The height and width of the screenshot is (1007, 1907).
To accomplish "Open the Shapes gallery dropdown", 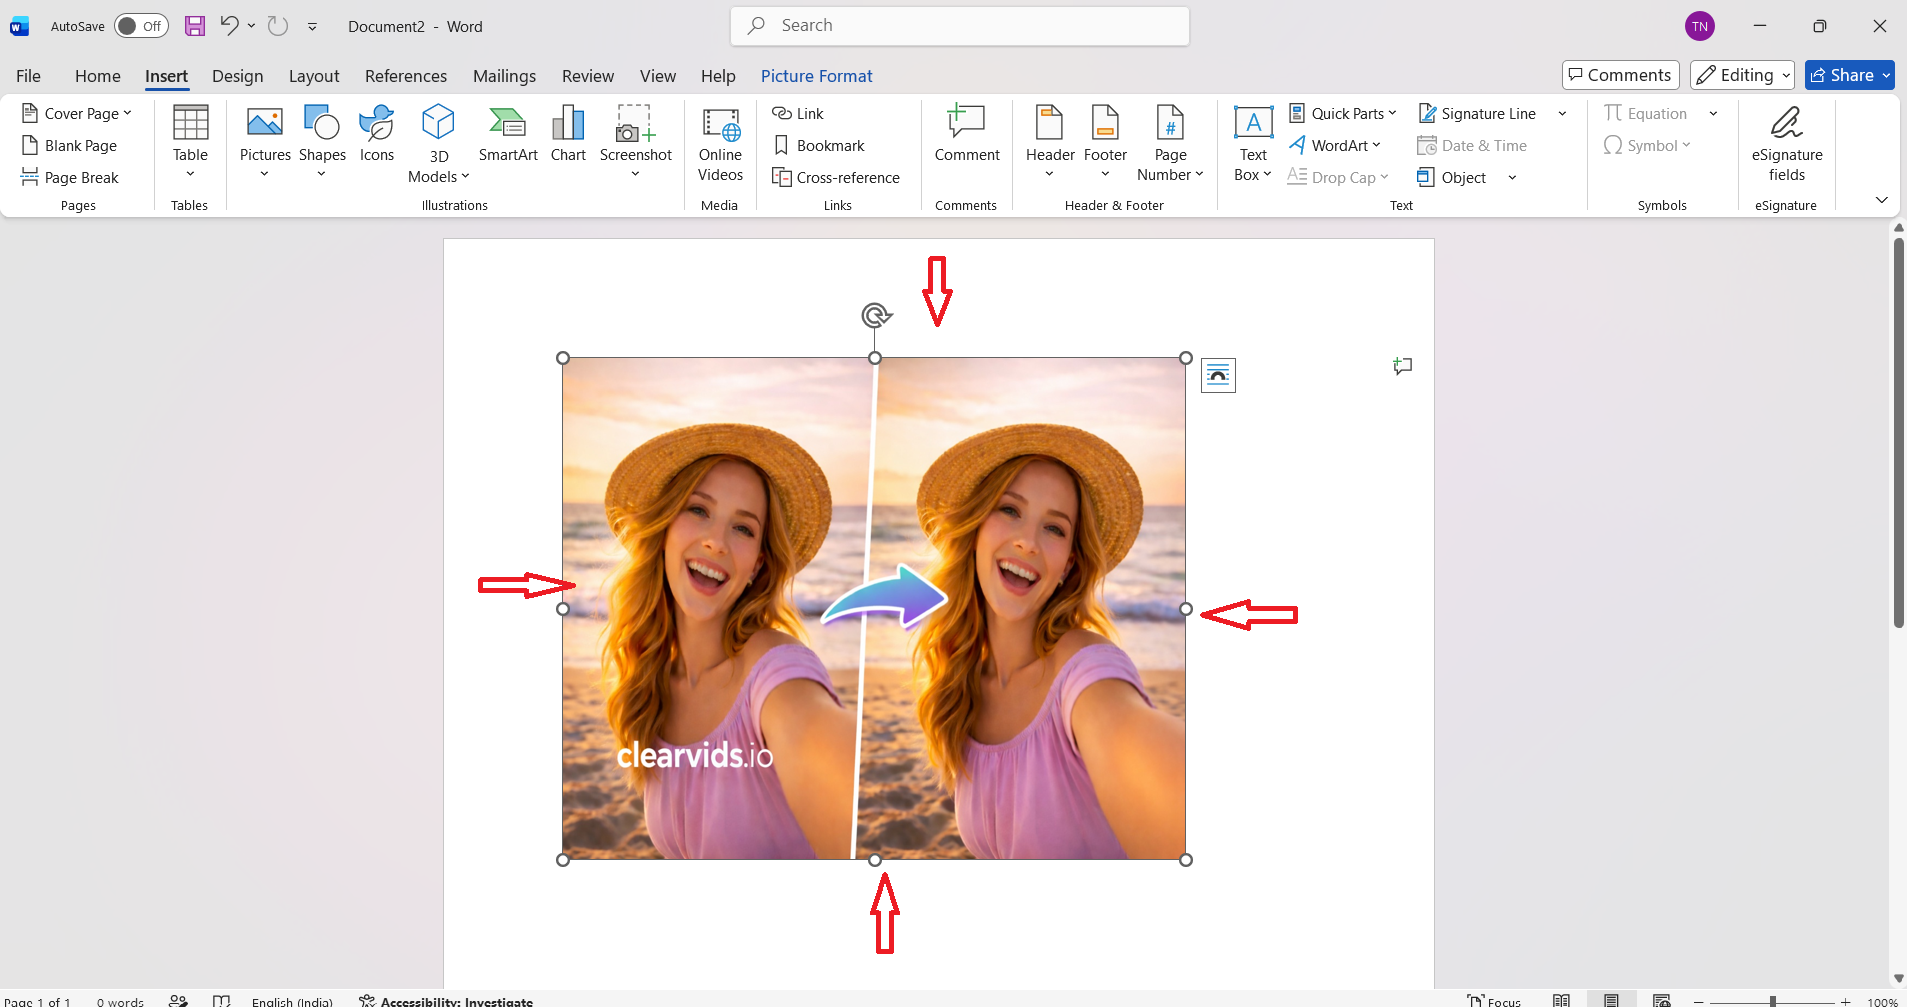I will (321, 174).
